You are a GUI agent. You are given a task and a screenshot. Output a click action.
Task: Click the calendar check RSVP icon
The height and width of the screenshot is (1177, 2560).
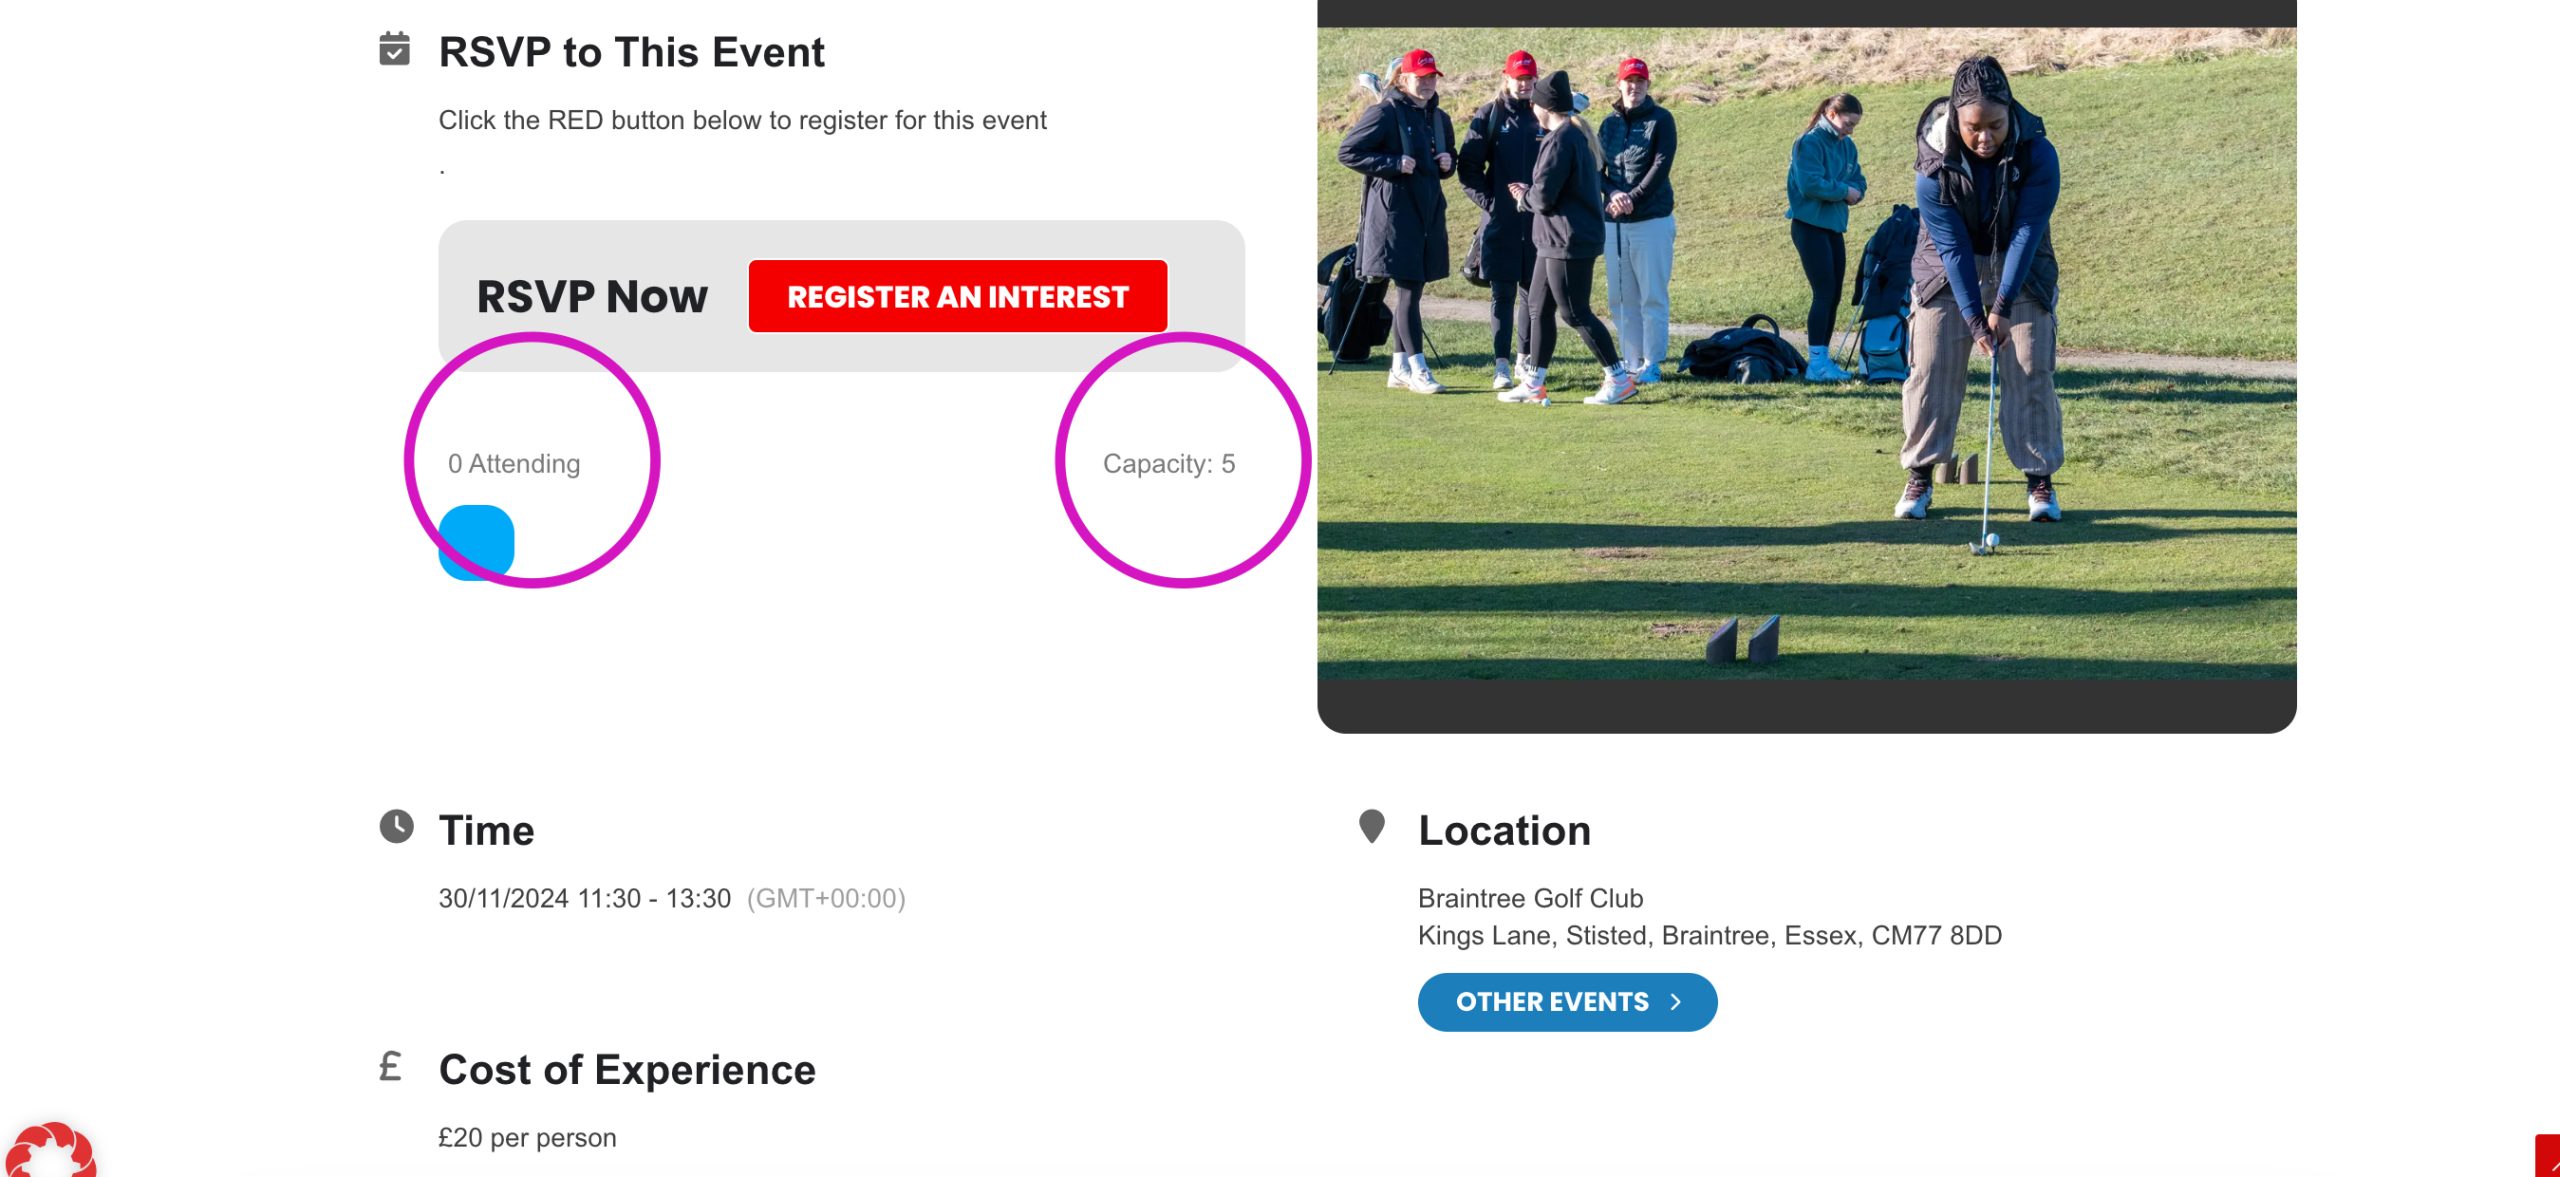click(394, 49)
